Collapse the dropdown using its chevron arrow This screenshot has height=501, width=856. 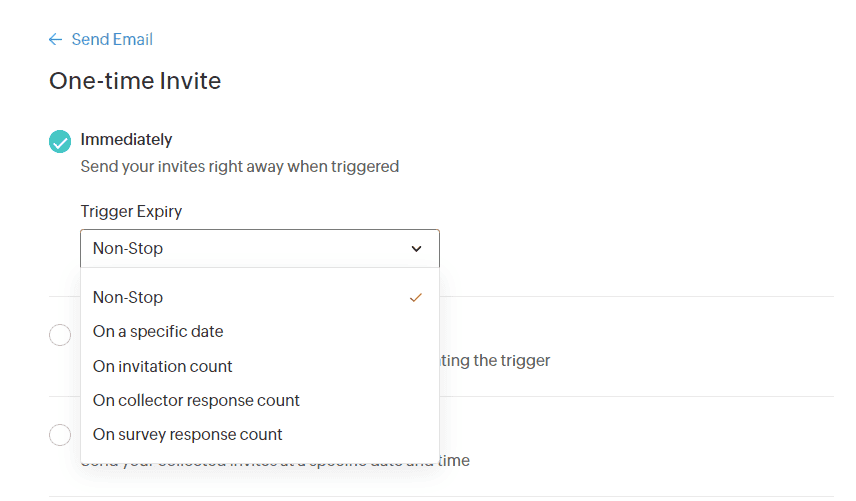click(x=417, y=248)
